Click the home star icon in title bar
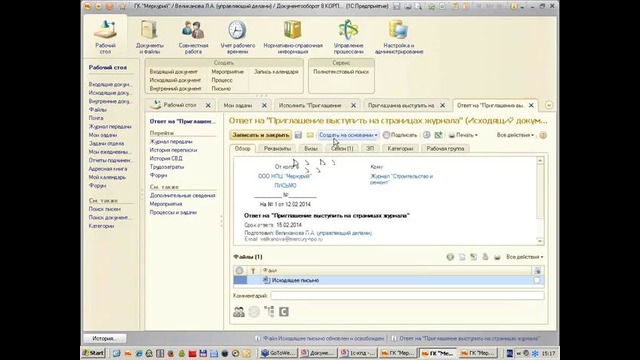The image size is (640, 360). [122, 7]
